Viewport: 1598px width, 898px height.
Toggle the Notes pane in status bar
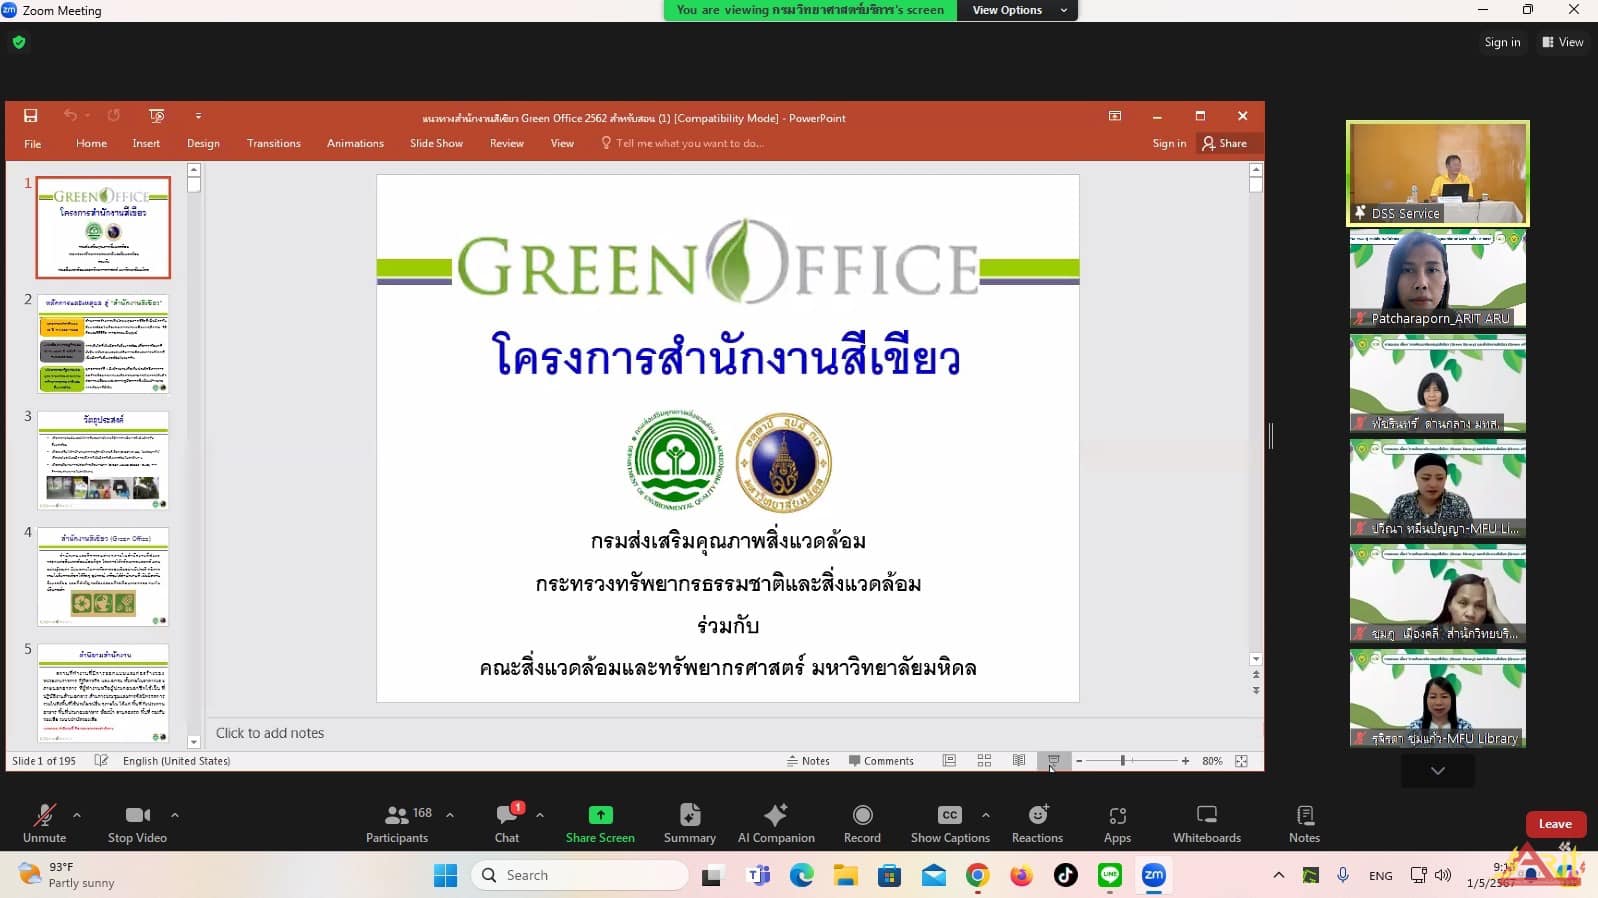808,761
